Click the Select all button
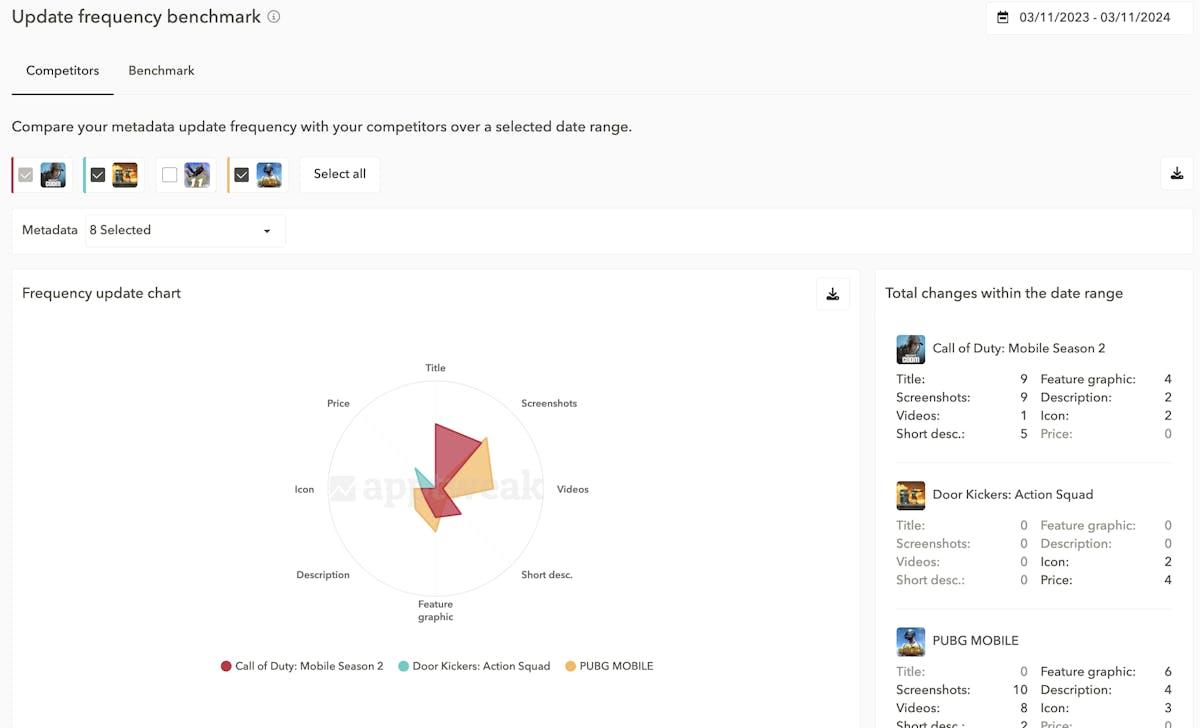 [339, 174]
